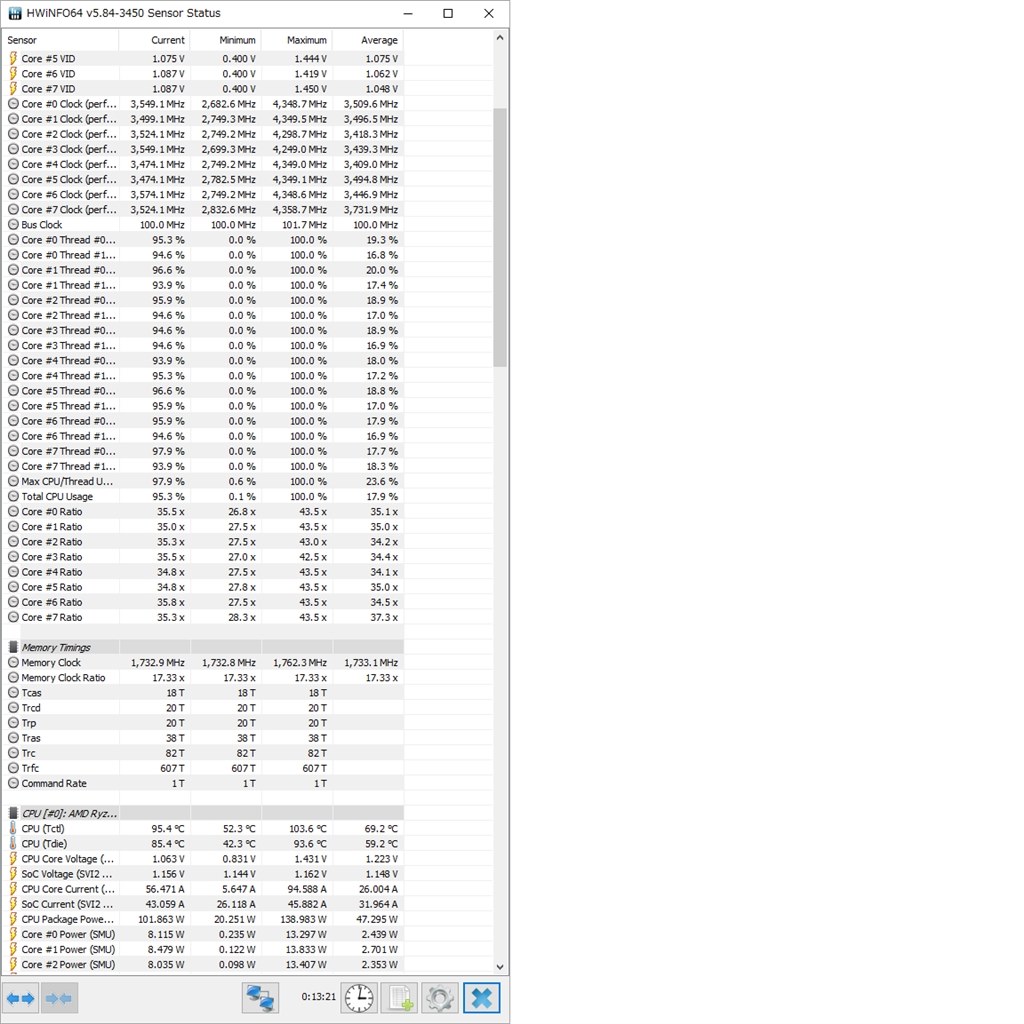Select the Core #3 Thread #0 usage row

click(202, 330)
